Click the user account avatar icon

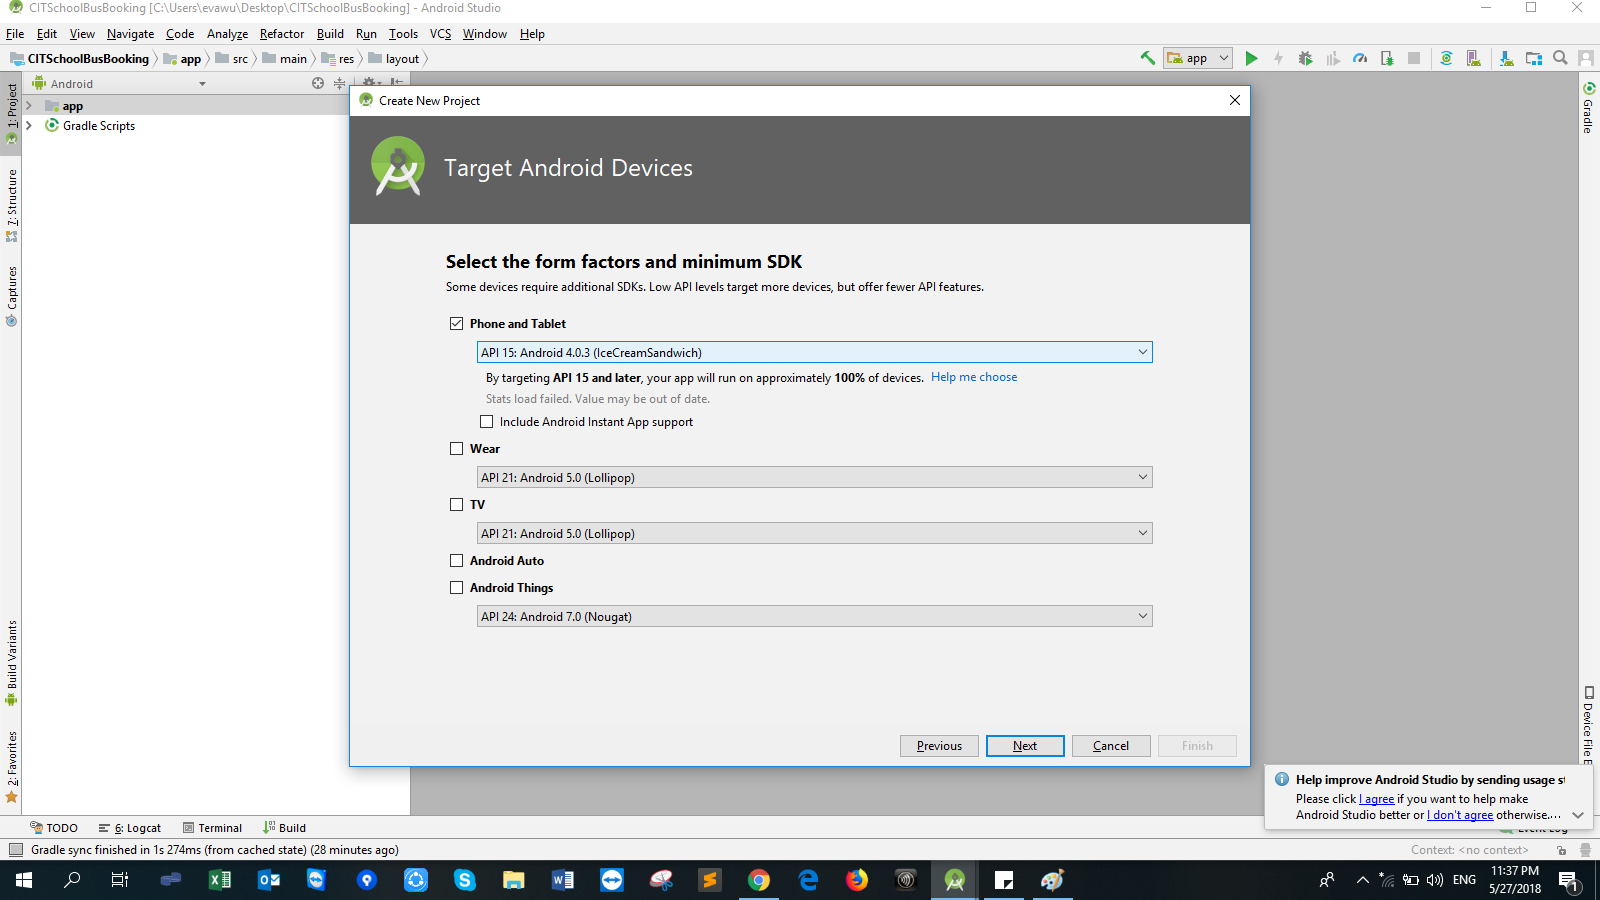point(1586,58)
